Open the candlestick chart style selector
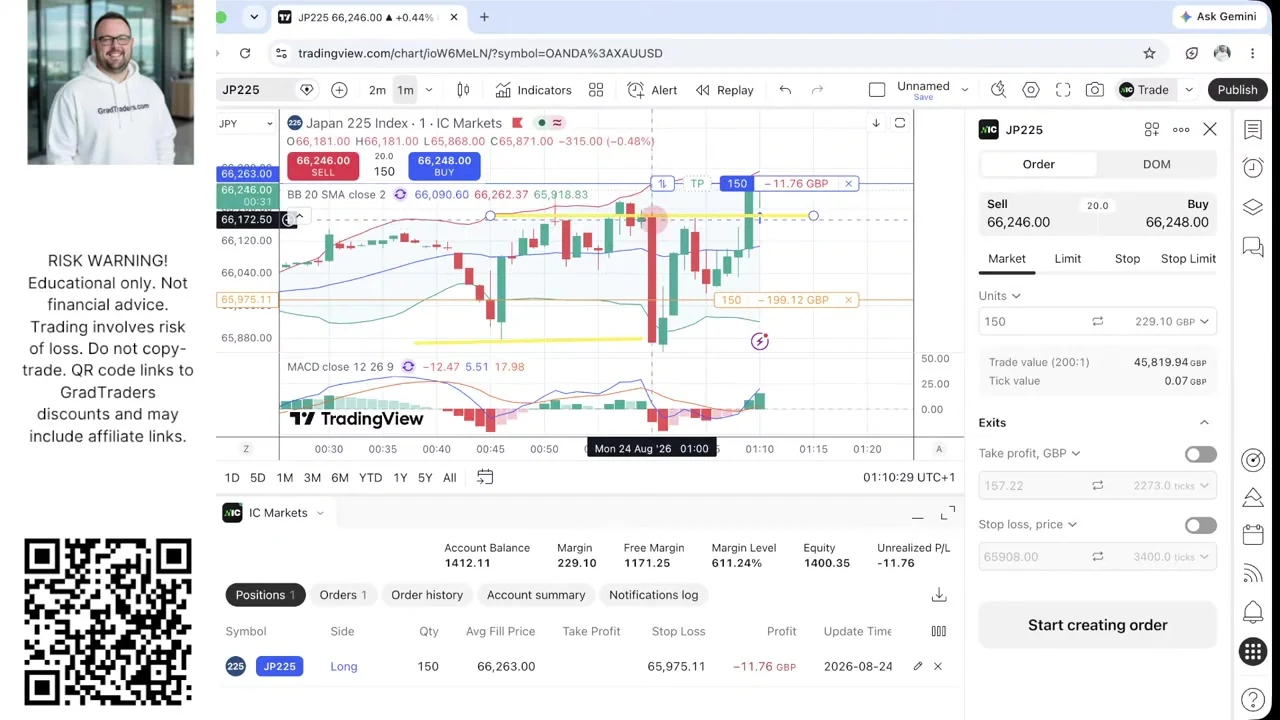The width and height of the screenshot is (1280, 720). coord(463,90)
